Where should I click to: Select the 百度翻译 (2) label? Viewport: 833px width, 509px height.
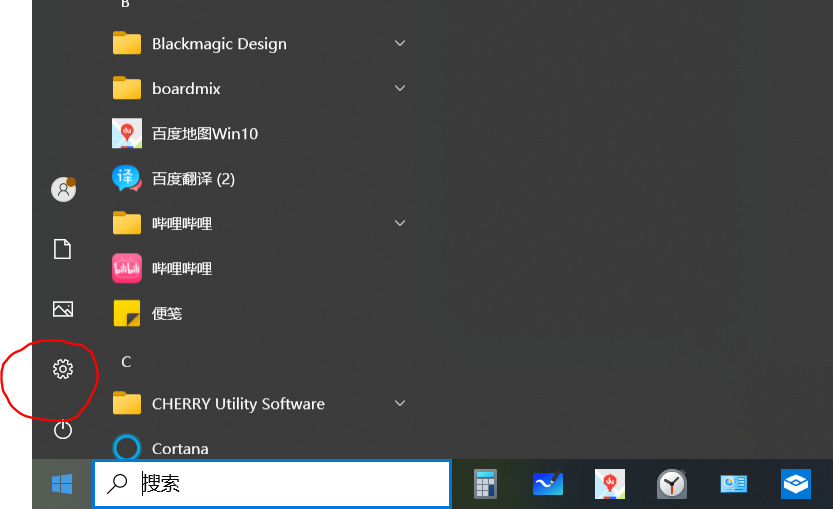(x=193, y=179)
